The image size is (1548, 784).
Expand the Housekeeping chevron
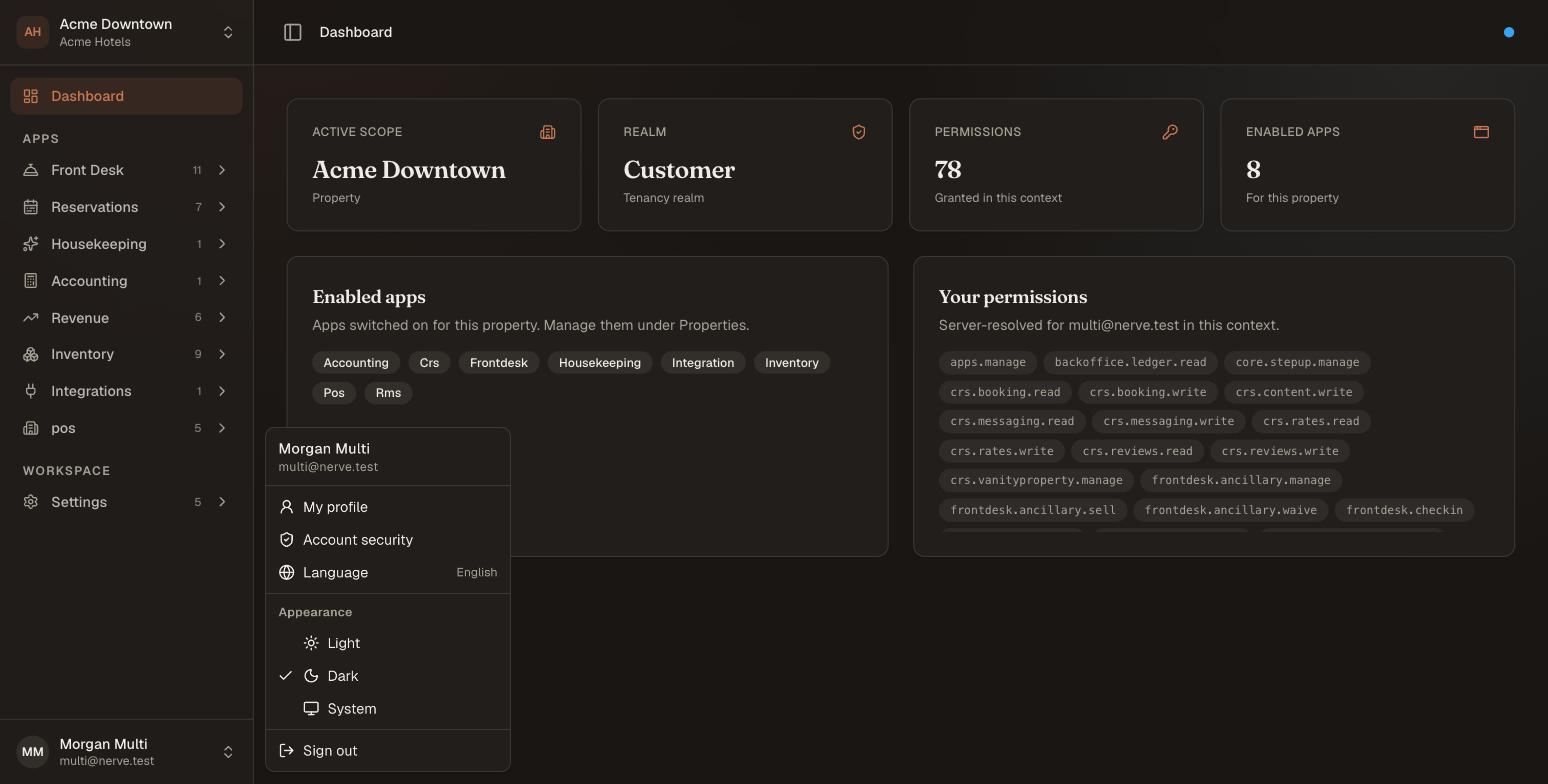coord(222,244)
